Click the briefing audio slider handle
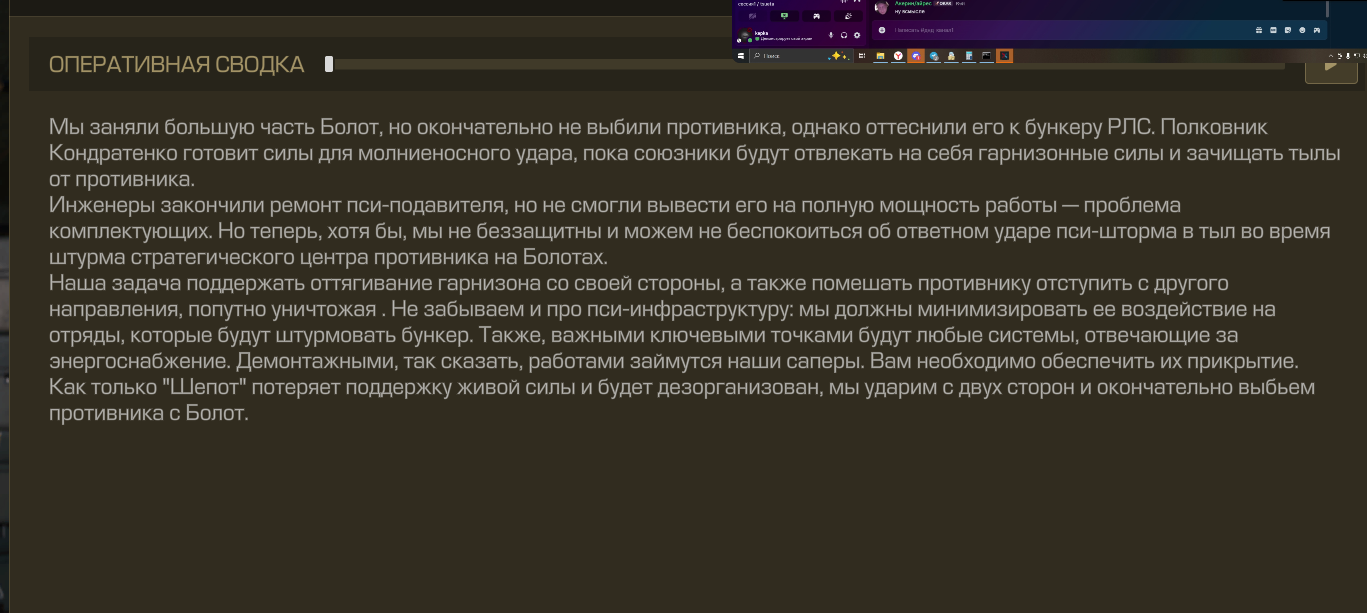The width and height of the screenshot is (1367, 613). click(x=329, y=65)
